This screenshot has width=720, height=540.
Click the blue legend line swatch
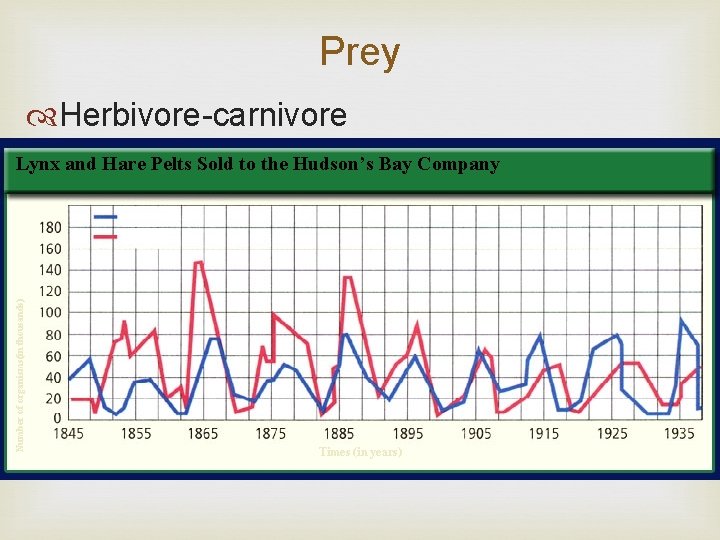105,217
